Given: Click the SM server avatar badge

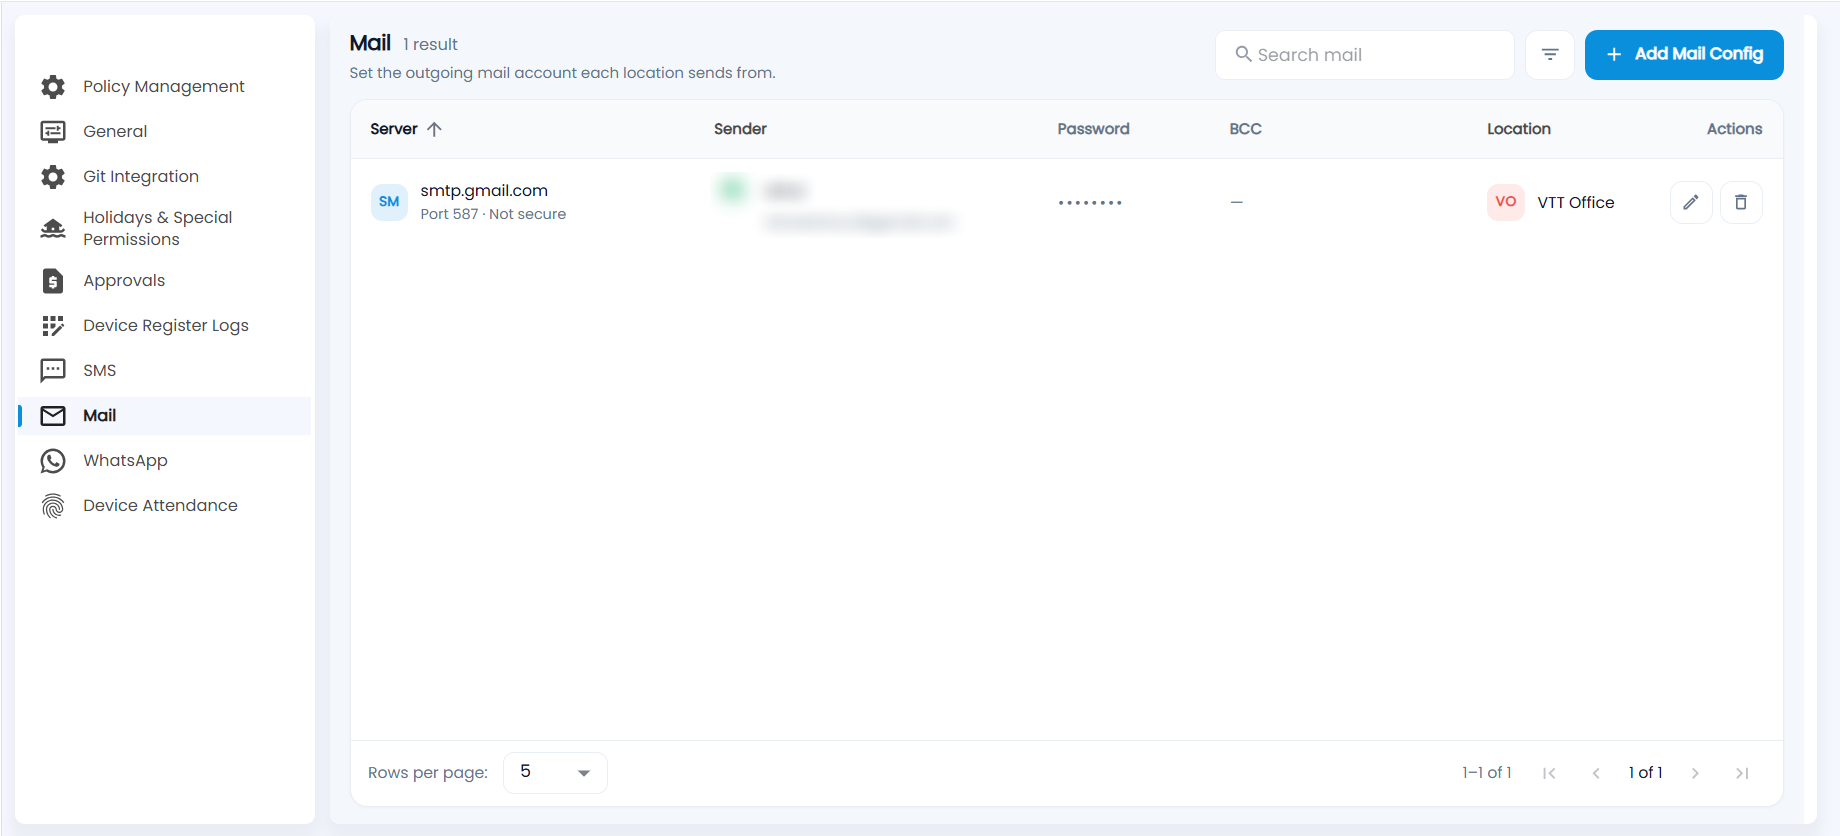Looking at the screenshot, I should [x=389, y=202].
